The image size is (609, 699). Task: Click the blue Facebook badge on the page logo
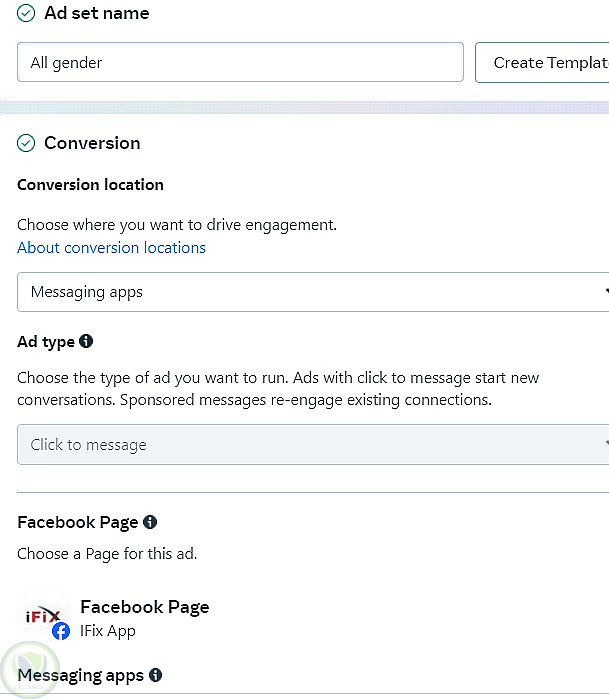61,631
